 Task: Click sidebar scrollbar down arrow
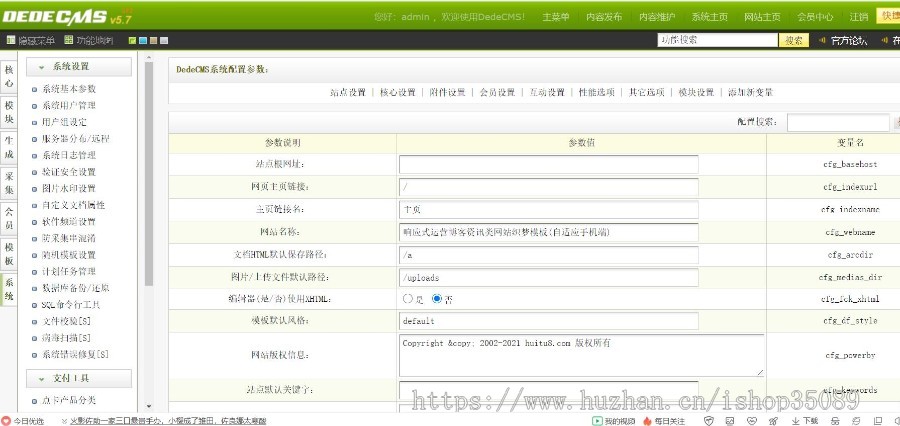(x=149, y=406)
